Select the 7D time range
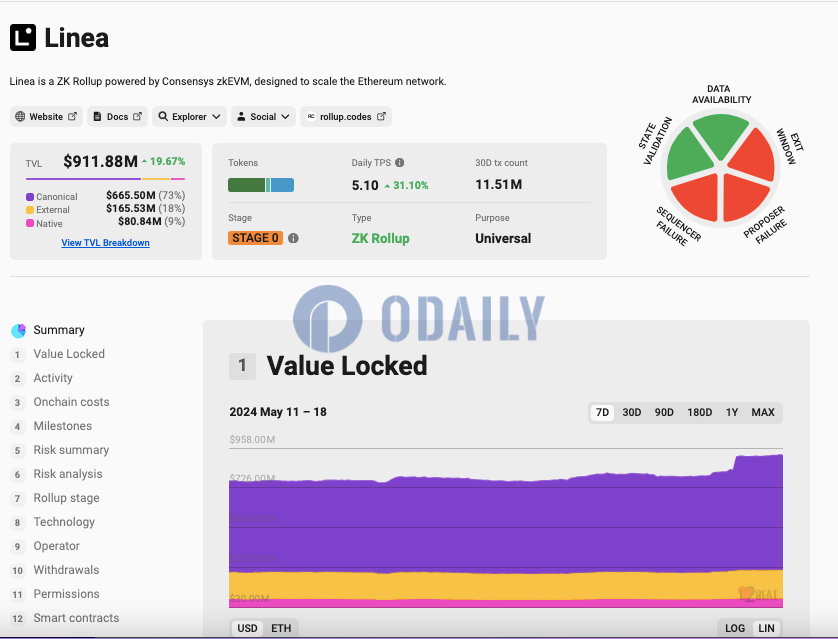 [x=602, y=412]
